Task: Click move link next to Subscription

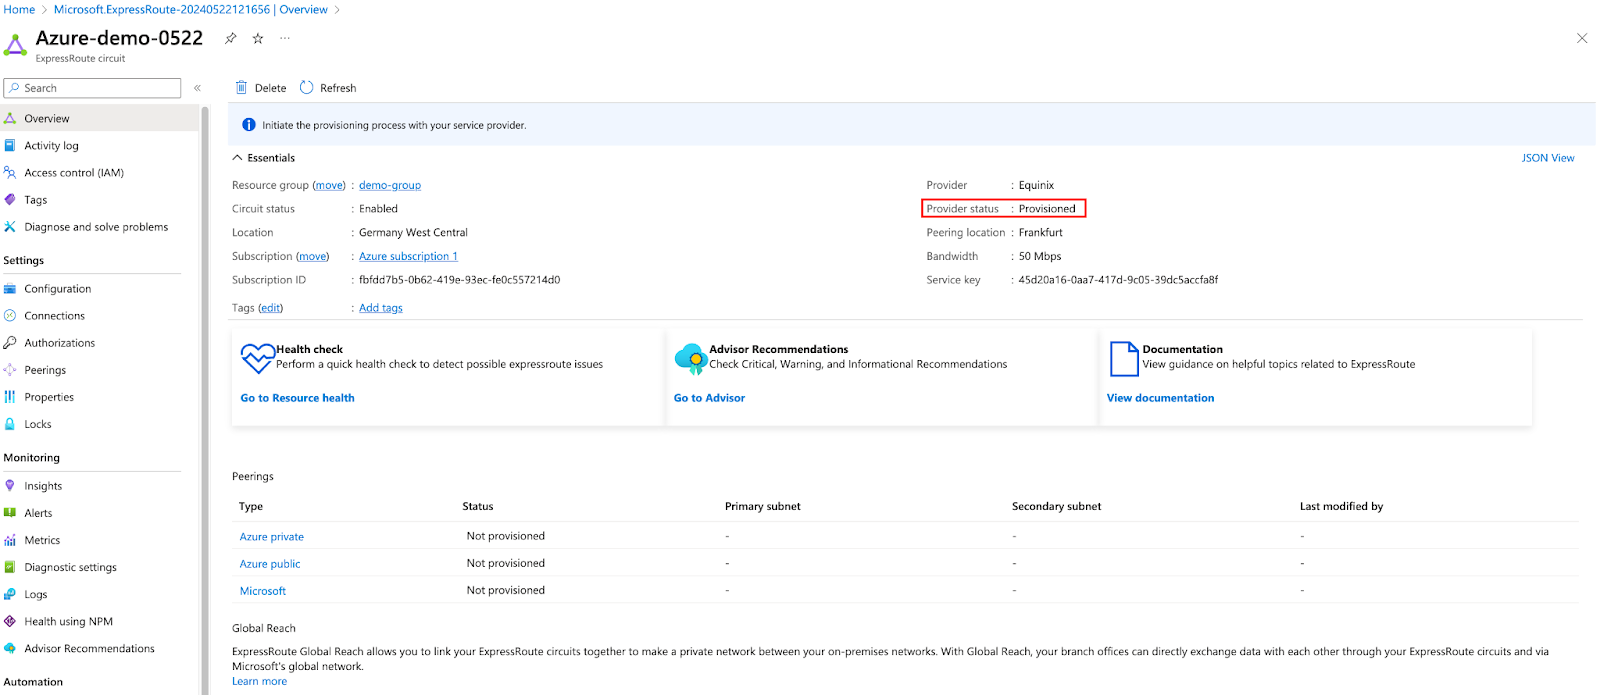Action: click(x=313, y=256)
